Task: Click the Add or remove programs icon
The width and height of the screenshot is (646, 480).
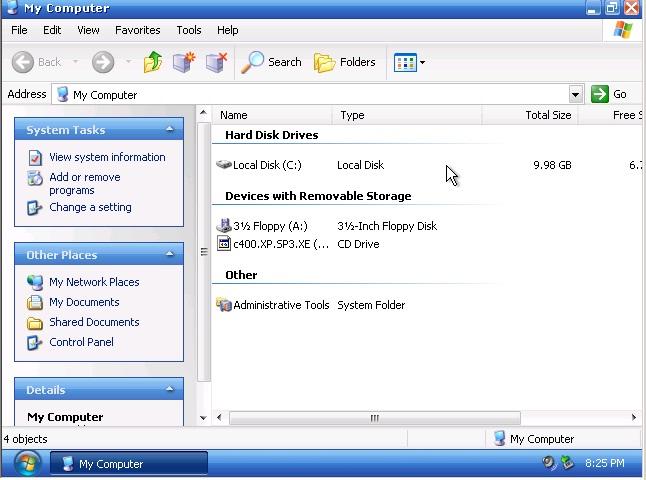Action: 35,178
